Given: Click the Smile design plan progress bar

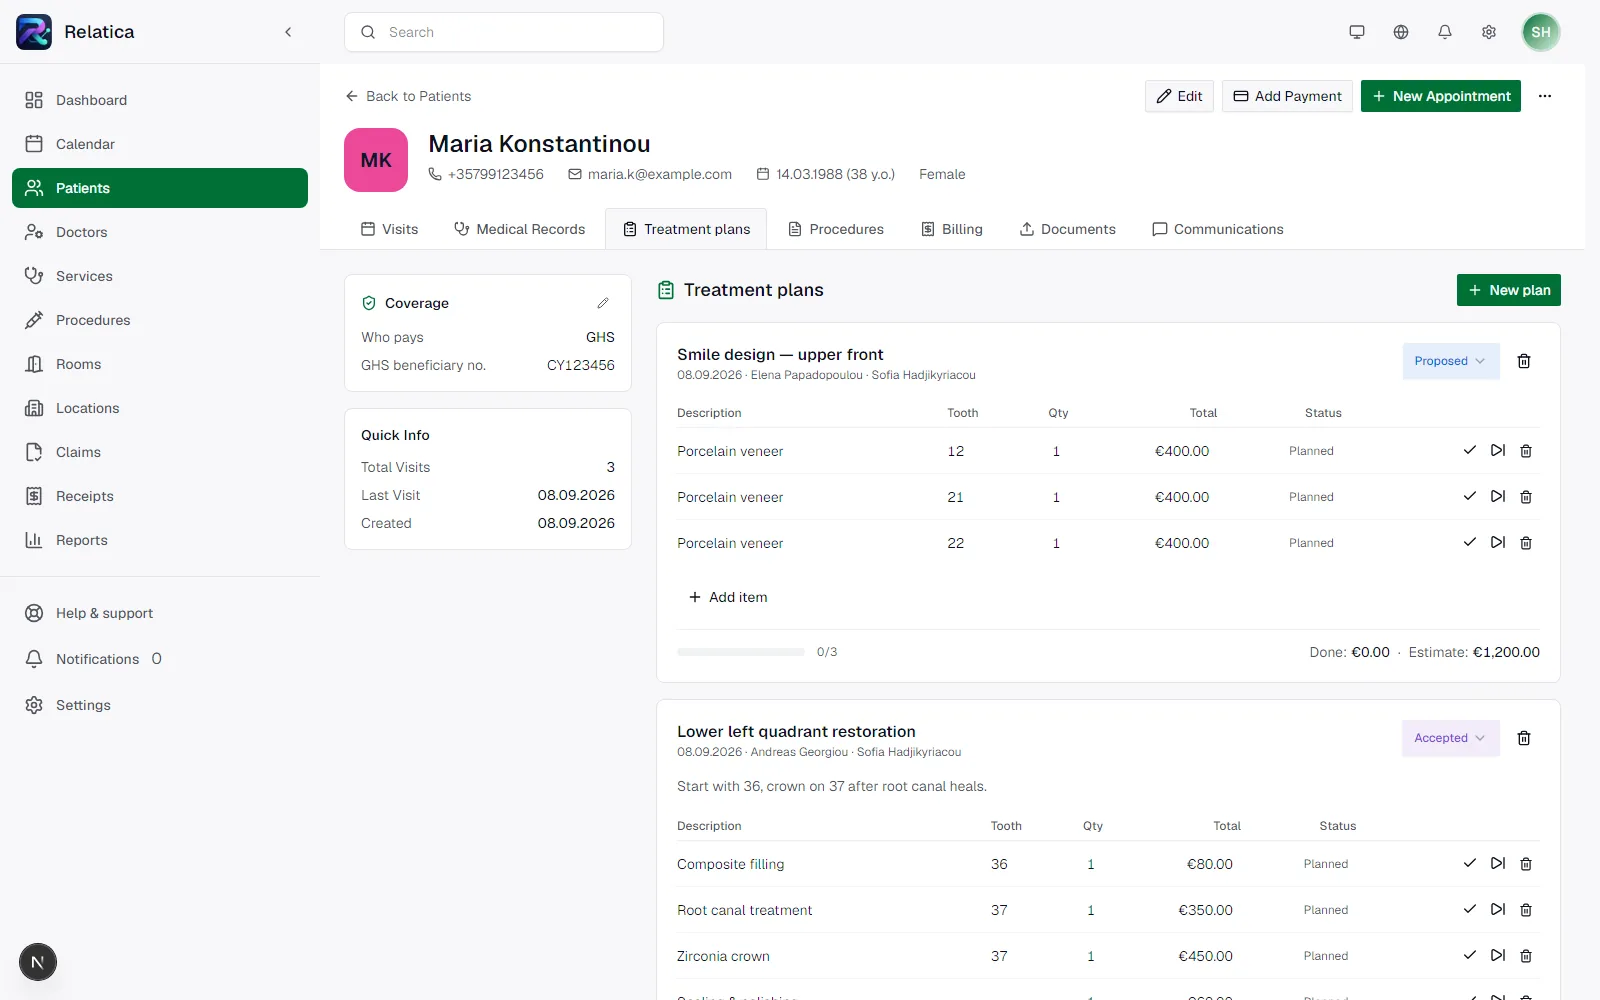Looking at the screenshot, I should (741, 652).
